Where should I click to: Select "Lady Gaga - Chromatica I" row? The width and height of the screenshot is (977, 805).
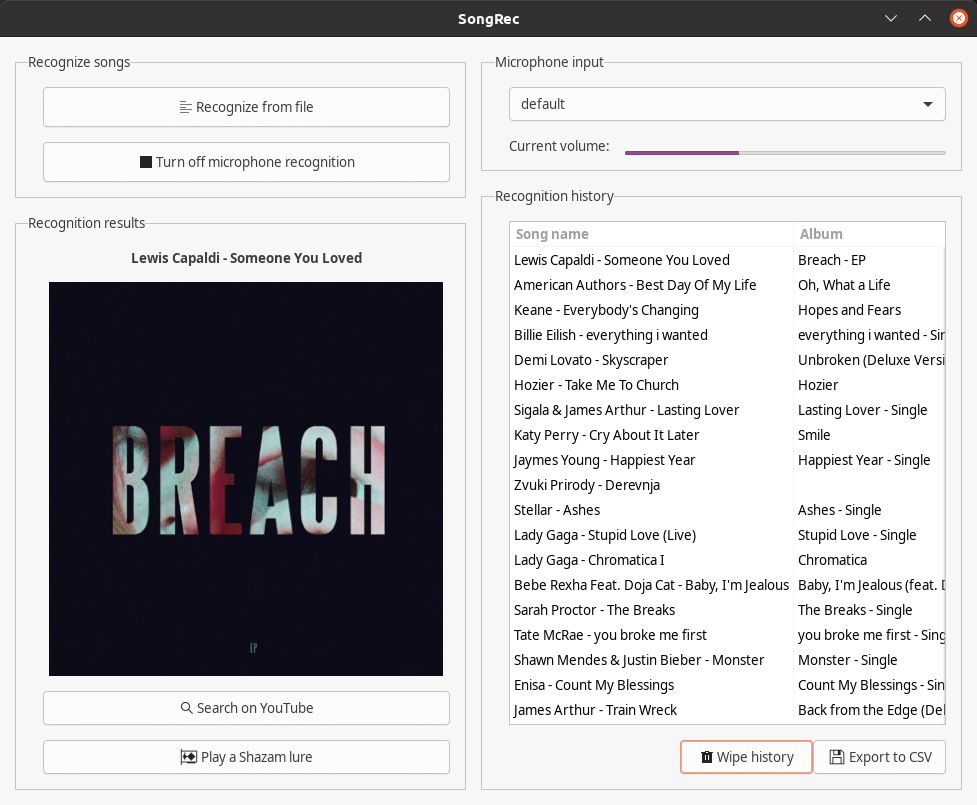point(727,560)
